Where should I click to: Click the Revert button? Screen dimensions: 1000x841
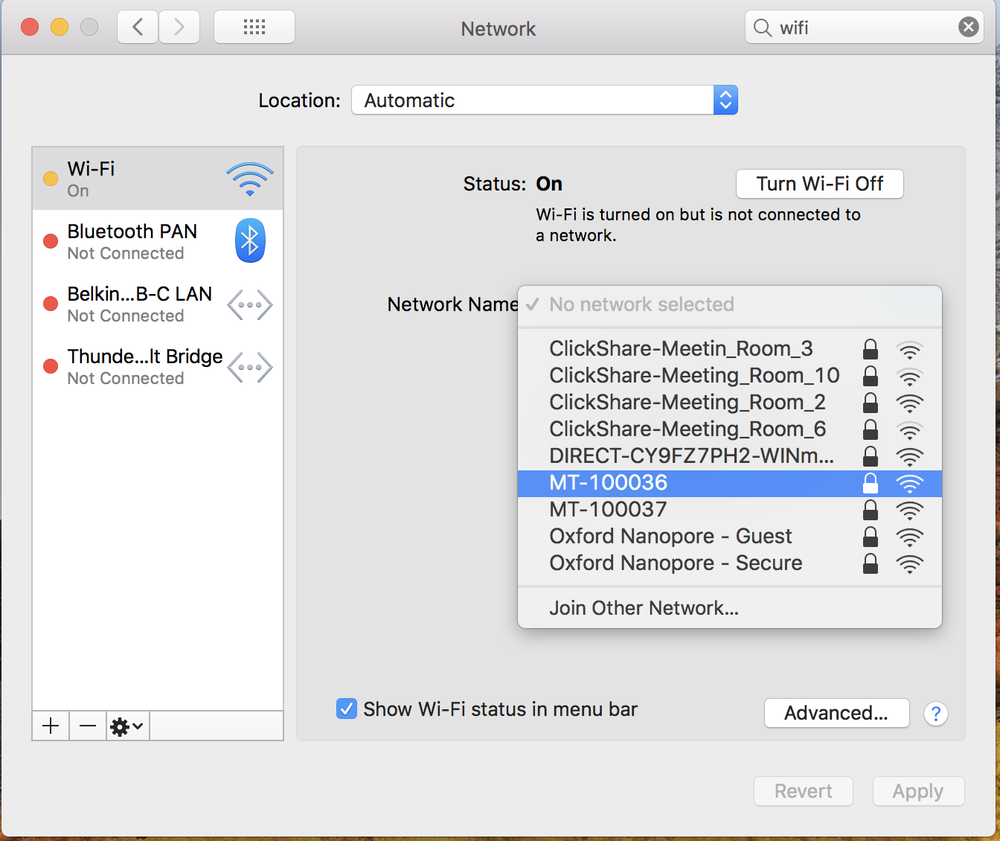tap(803, 791)
